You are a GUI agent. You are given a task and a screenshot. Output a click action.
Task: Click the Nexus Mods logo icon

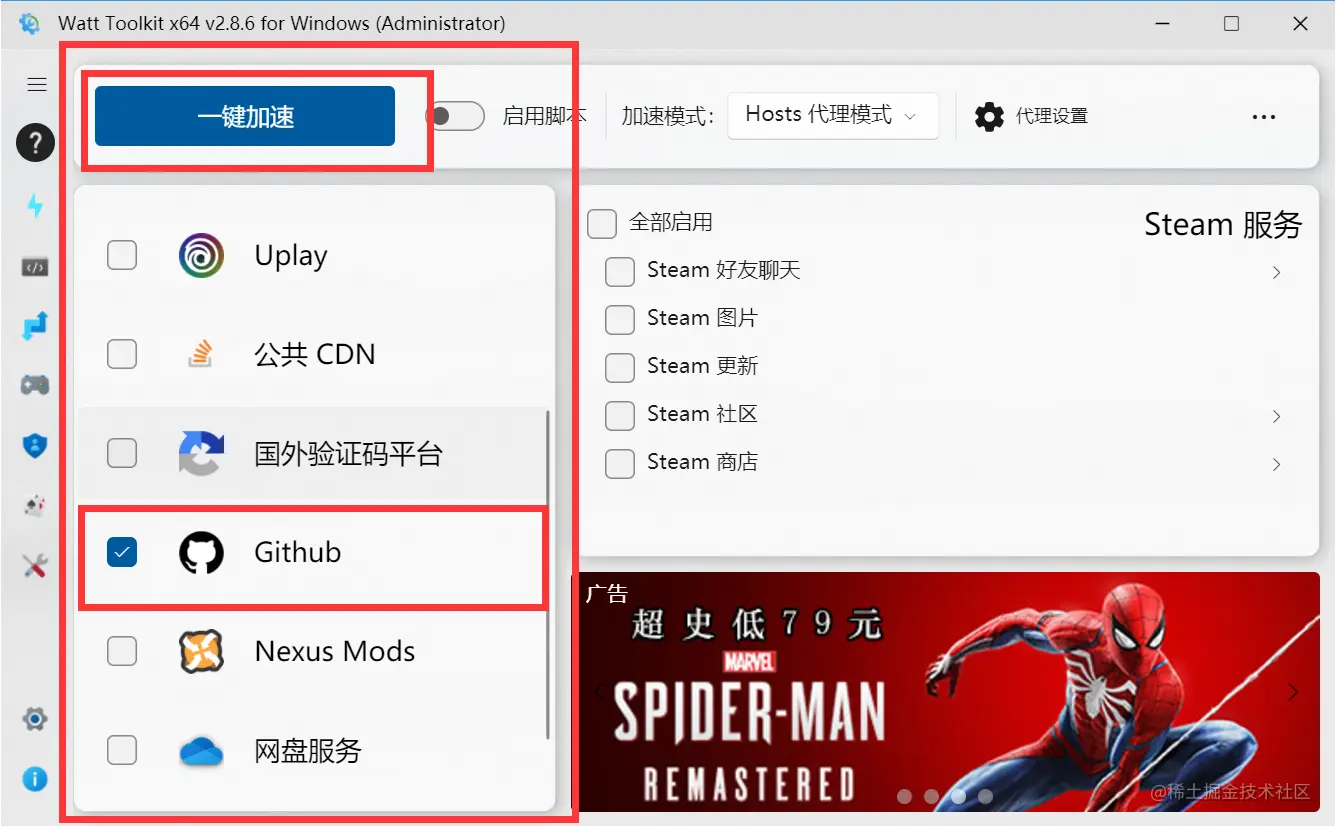[201, 652]
